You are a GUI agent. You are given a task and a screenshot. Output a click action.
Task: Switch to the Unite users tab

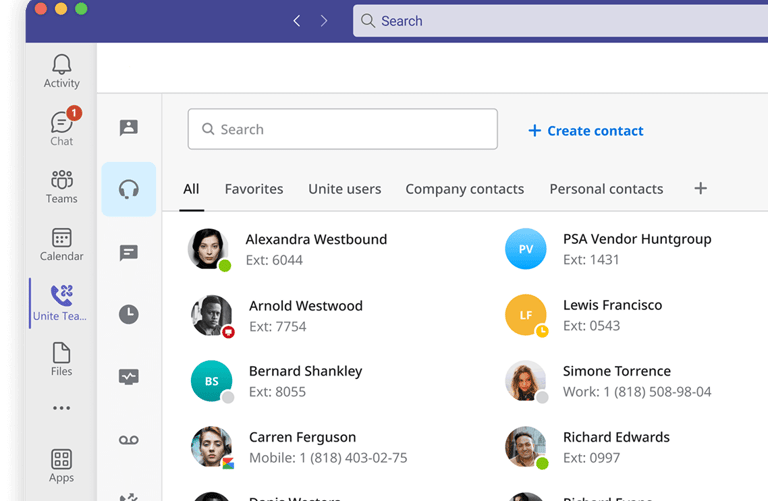344,189
